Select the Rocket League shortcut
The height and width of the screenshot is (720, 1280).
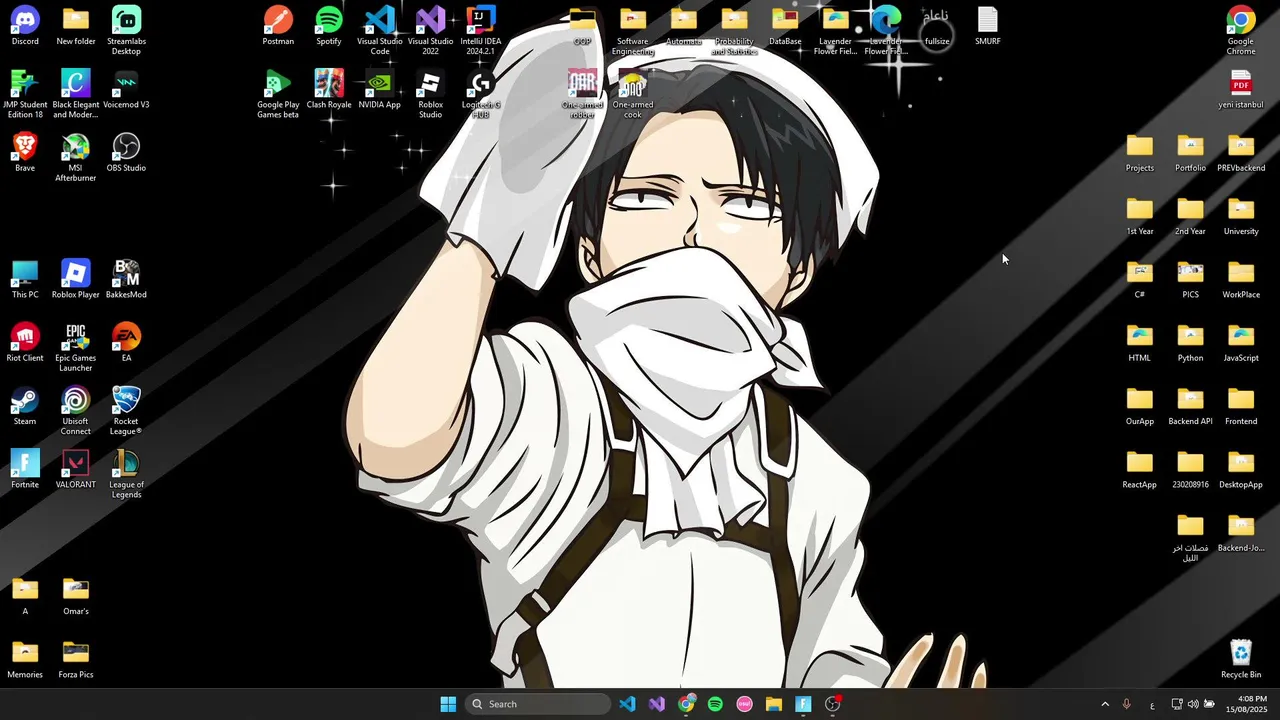[126, 411]
